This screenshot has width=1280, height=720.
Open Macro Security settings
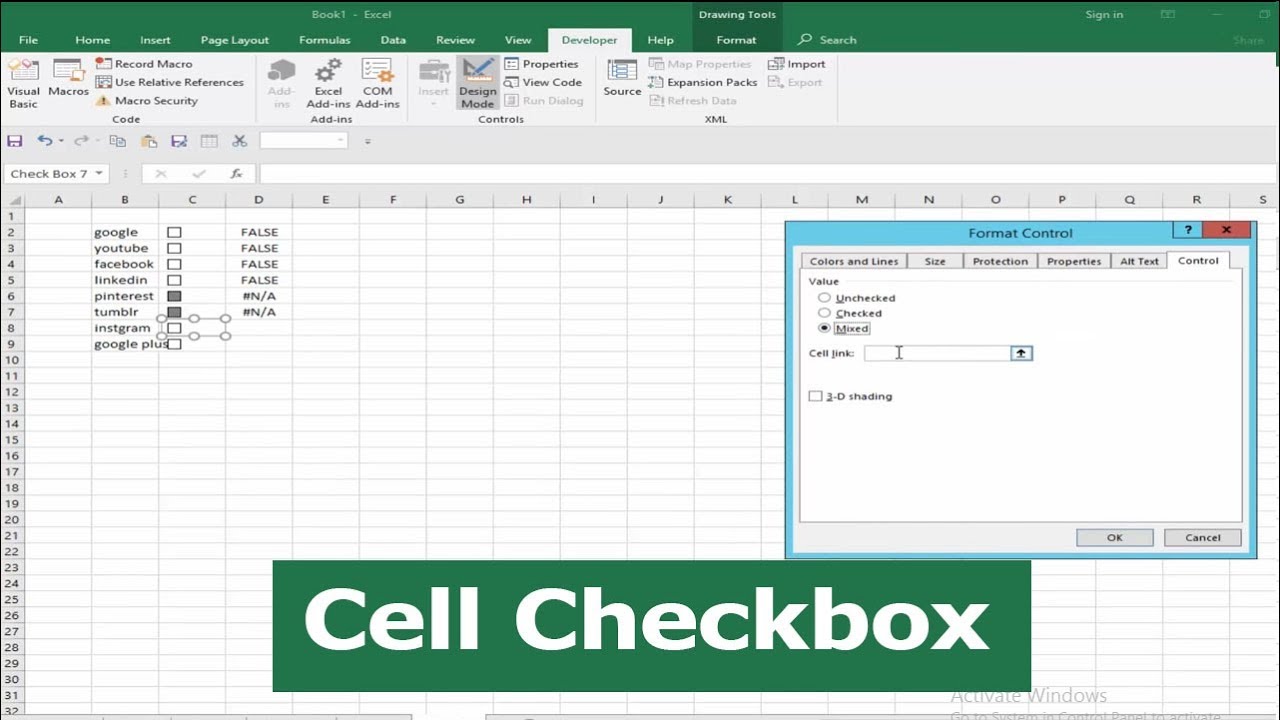(146, 100)
